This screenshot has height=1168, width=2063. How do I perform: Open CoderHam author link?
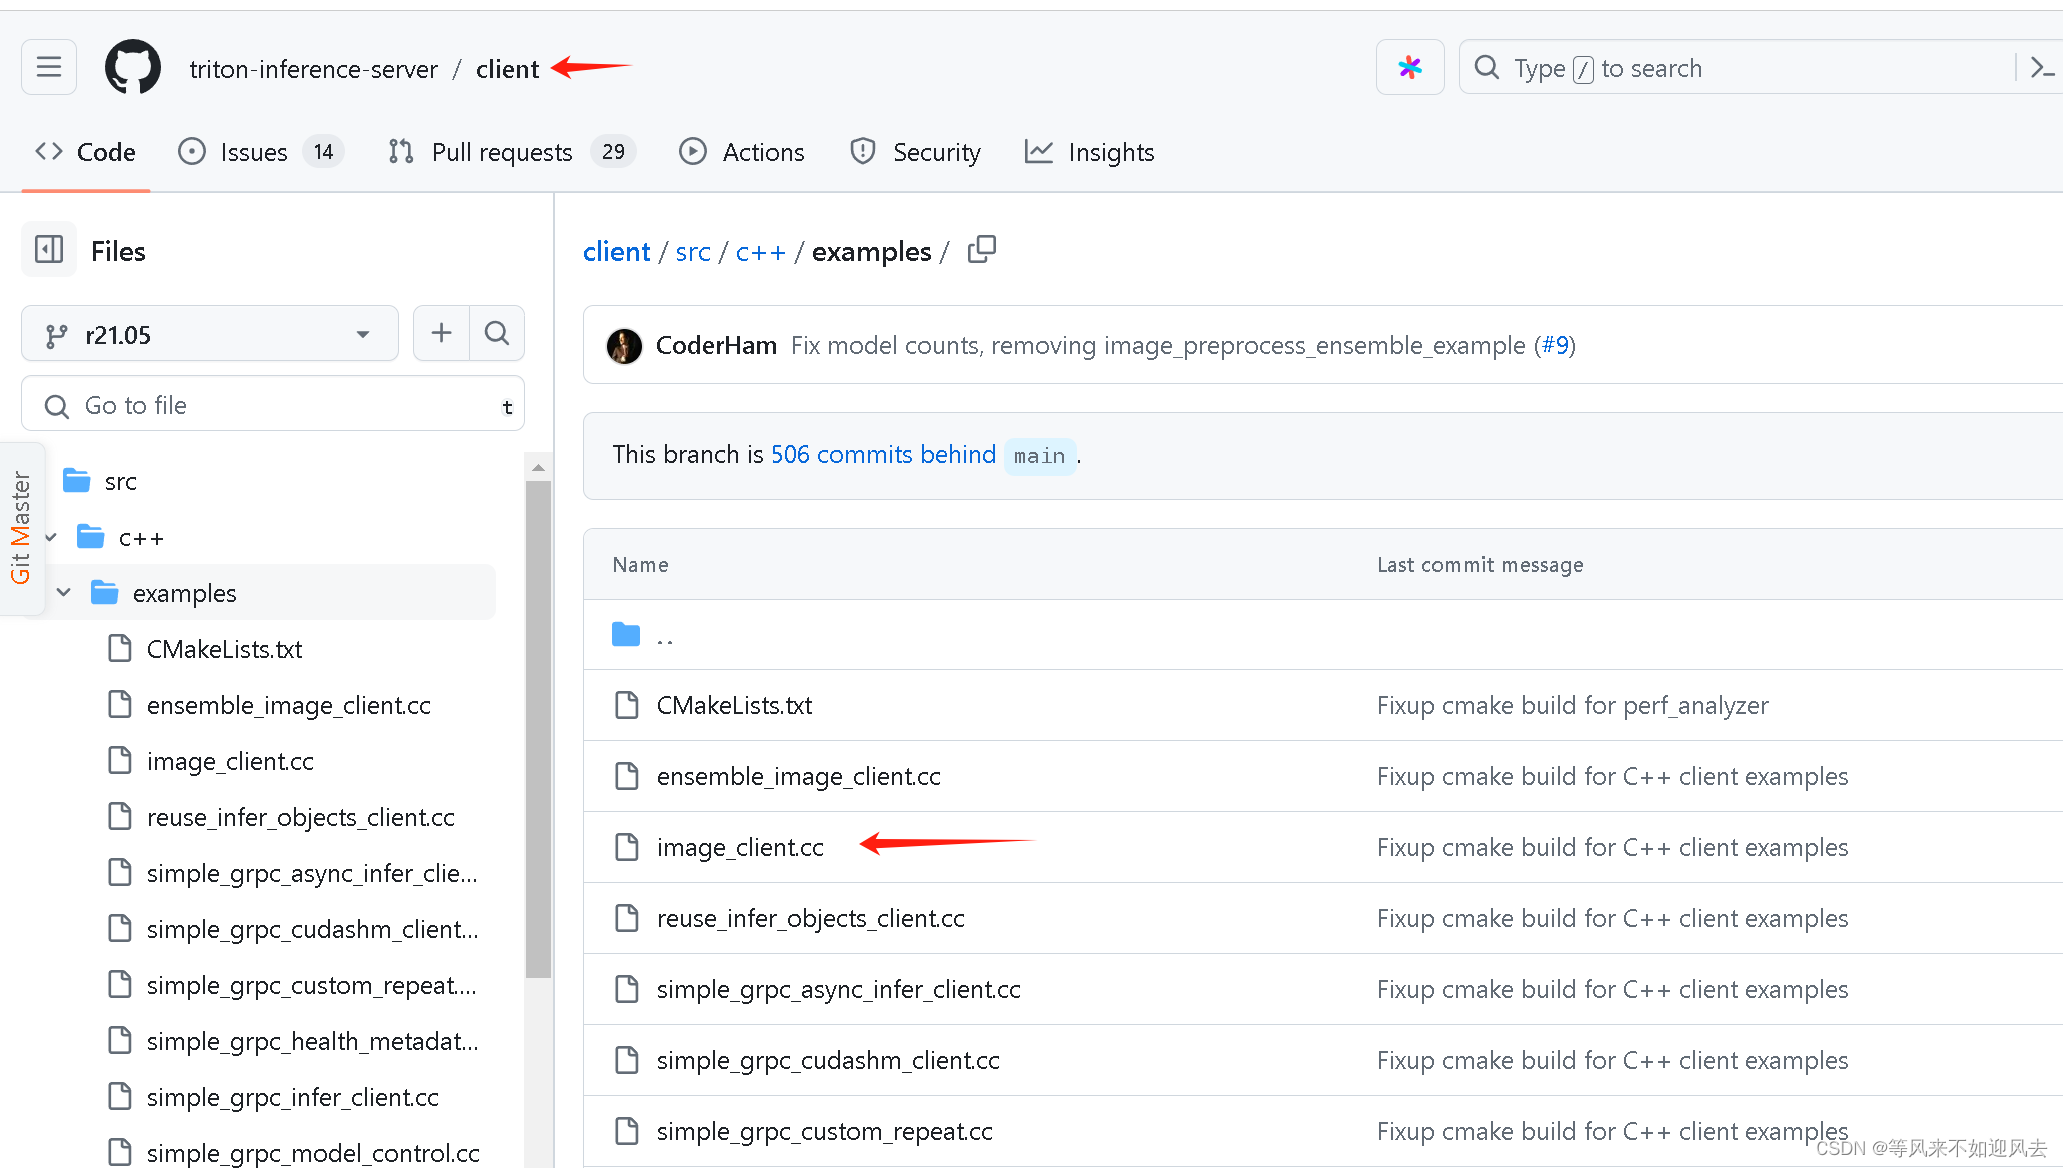point(716,345)
